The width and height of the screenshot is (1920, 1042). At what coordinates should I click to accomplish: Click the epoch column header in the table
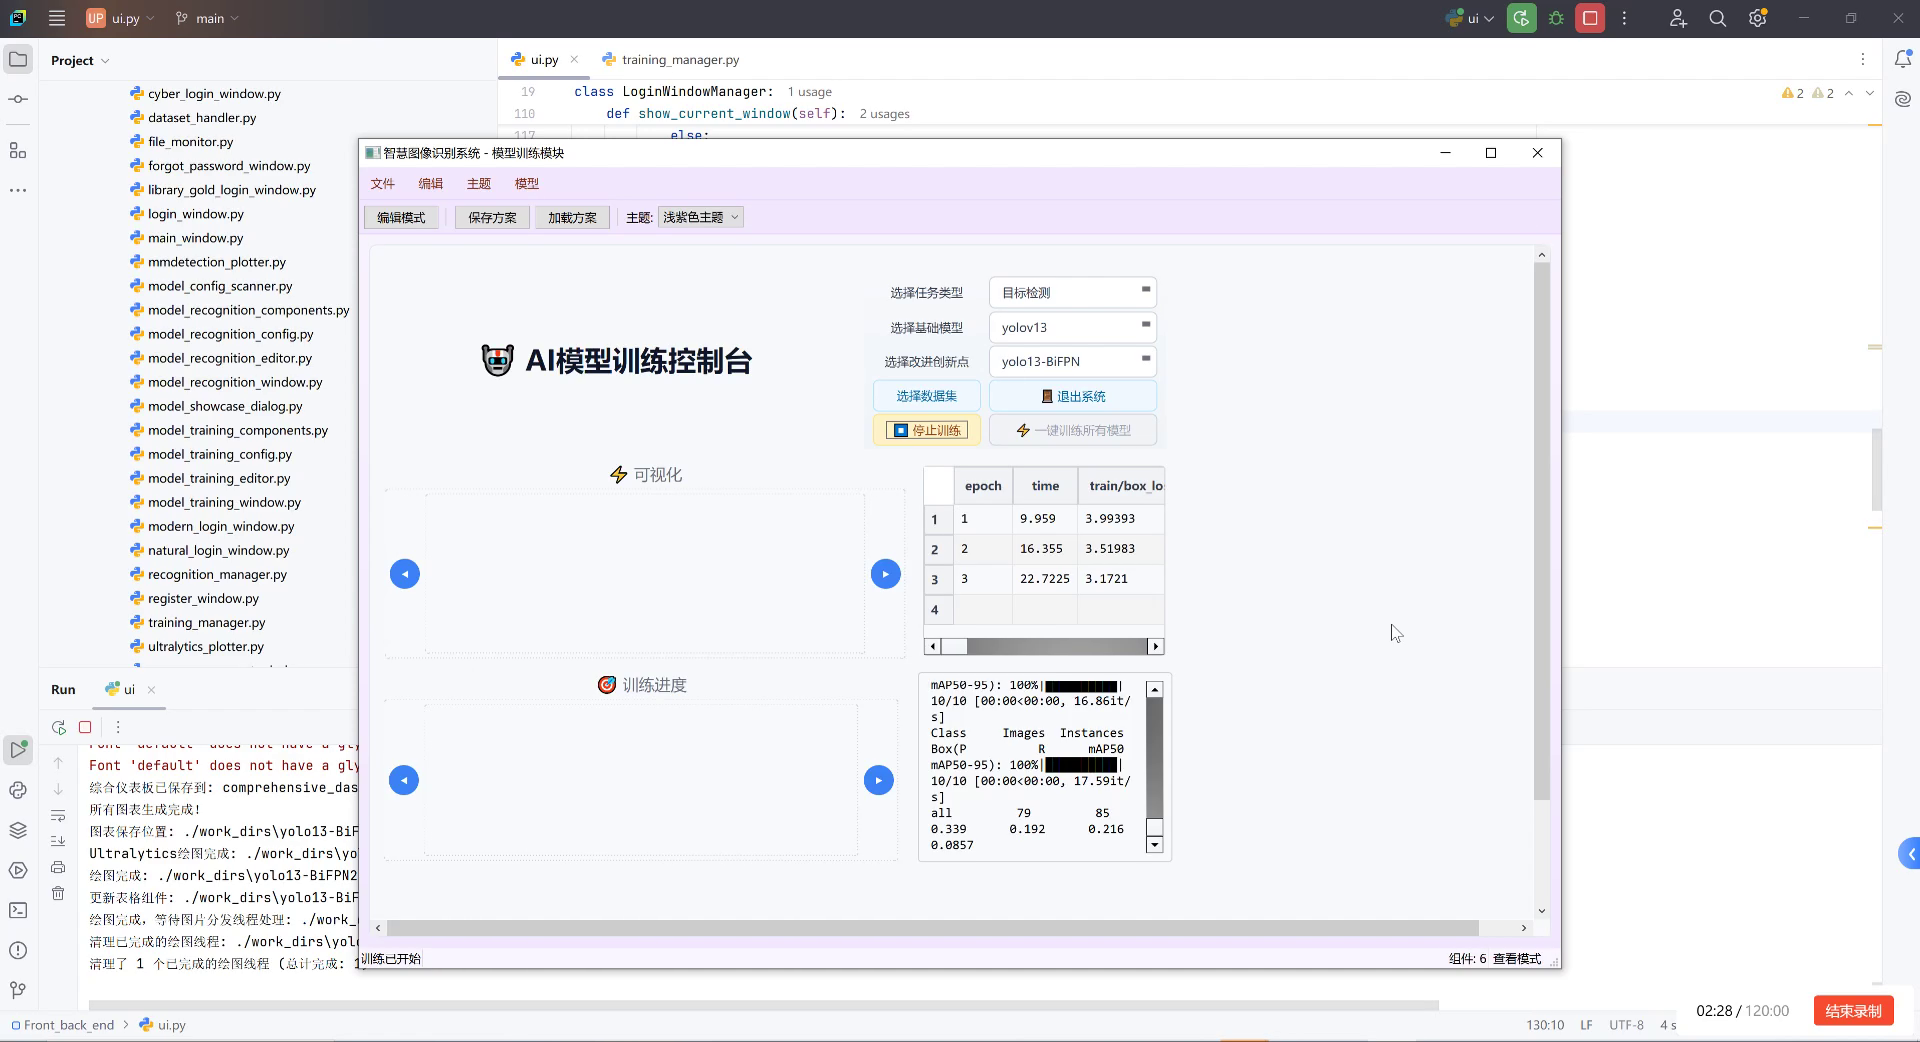click(x=983, y=486)
